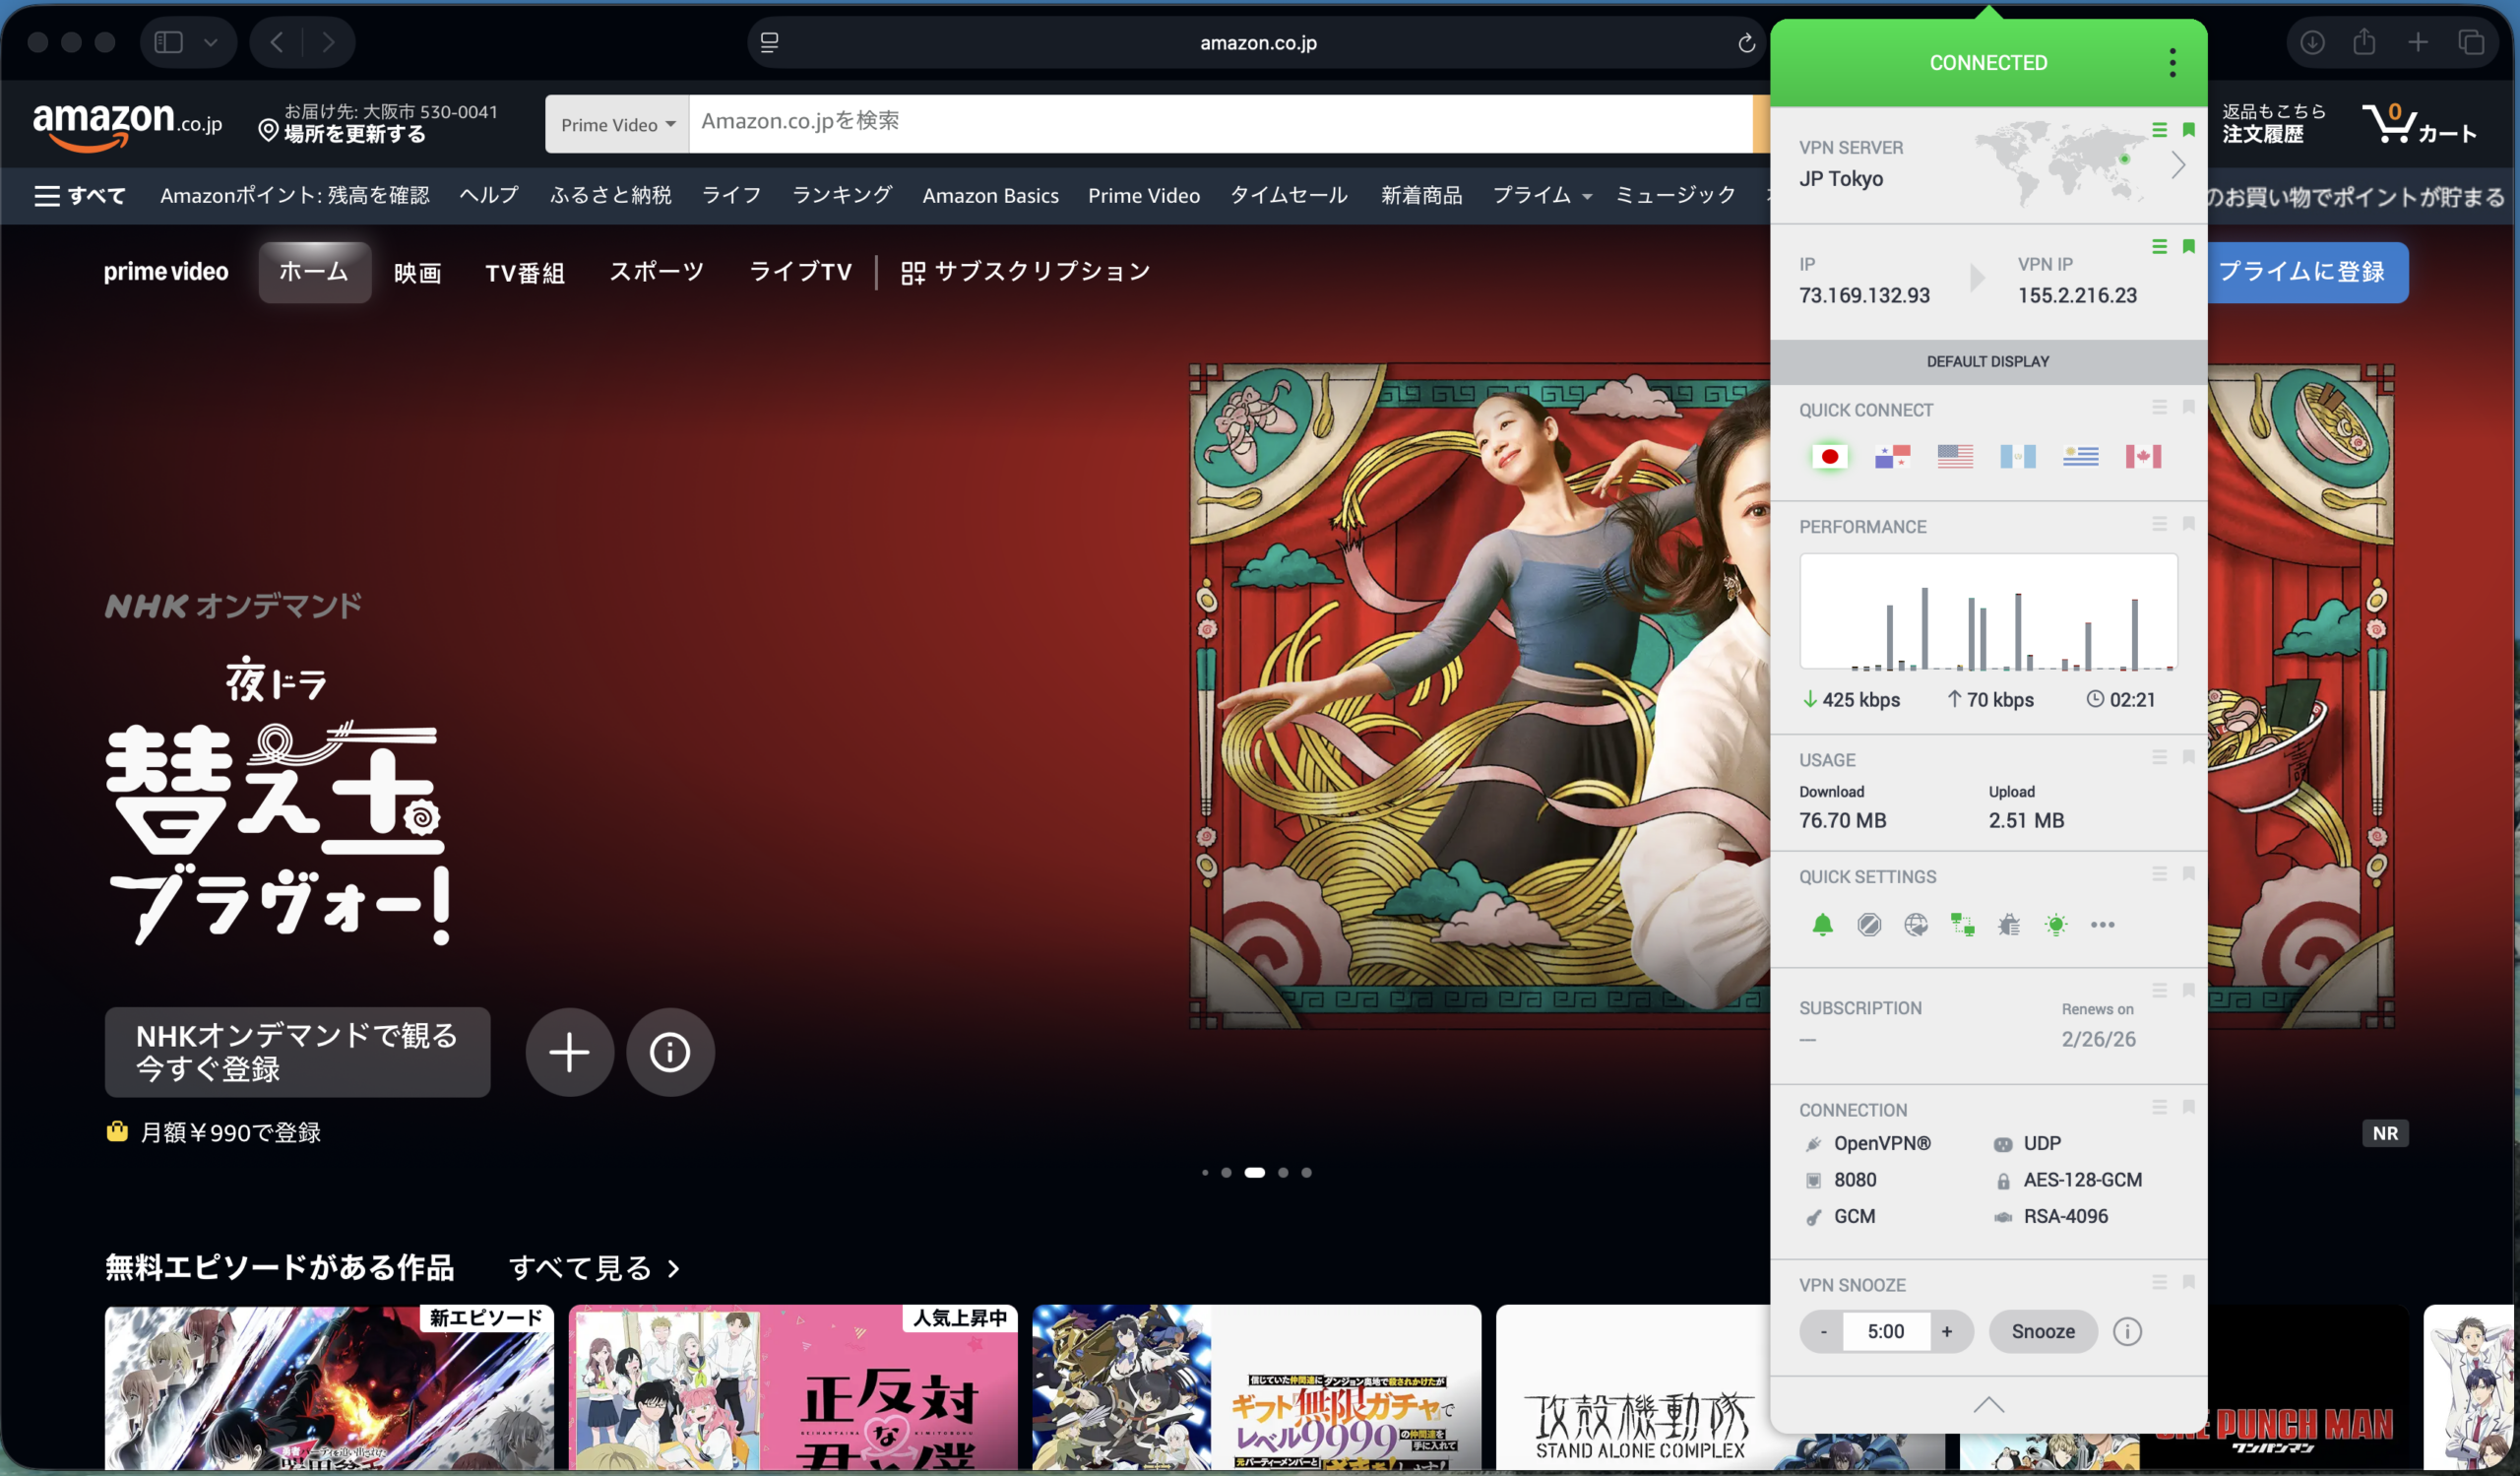Expand the VPN Server region list chevron
Viewport: 2520px width, 1476px height.
pos(2178,165)
